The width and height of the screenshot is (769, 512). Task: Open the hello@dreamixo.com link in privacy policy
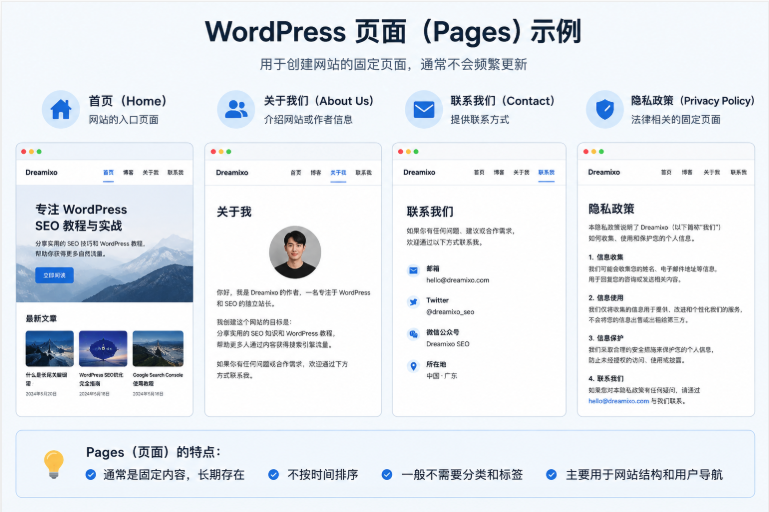click(618, 401)
